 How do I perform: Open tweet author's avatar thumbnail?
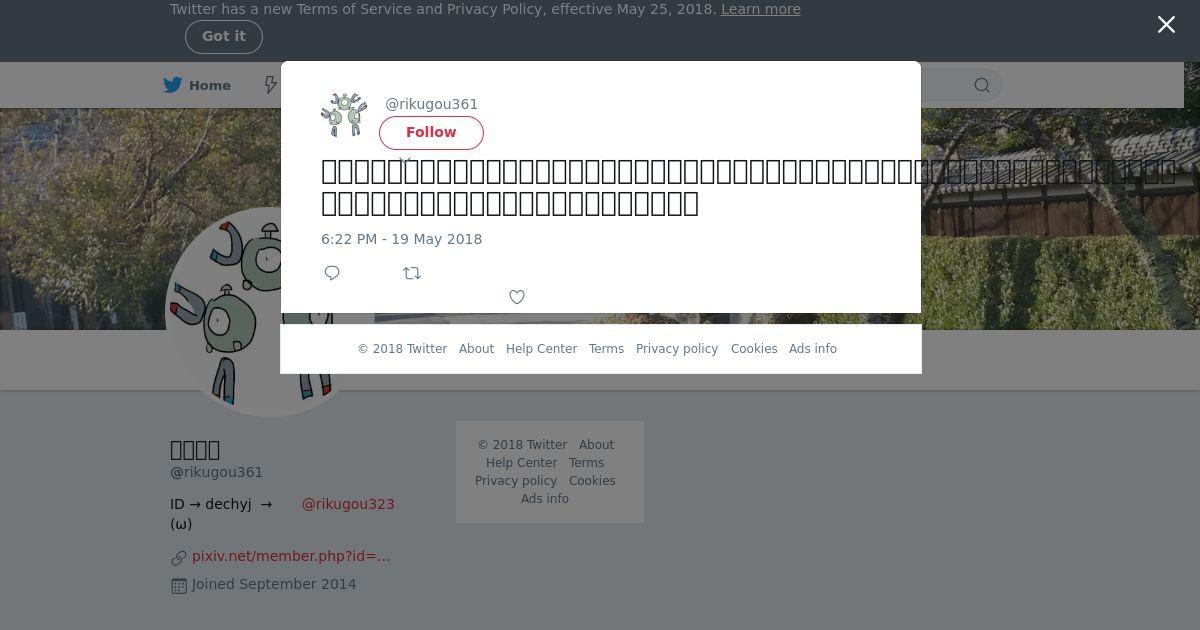click(x=344, y=115)
